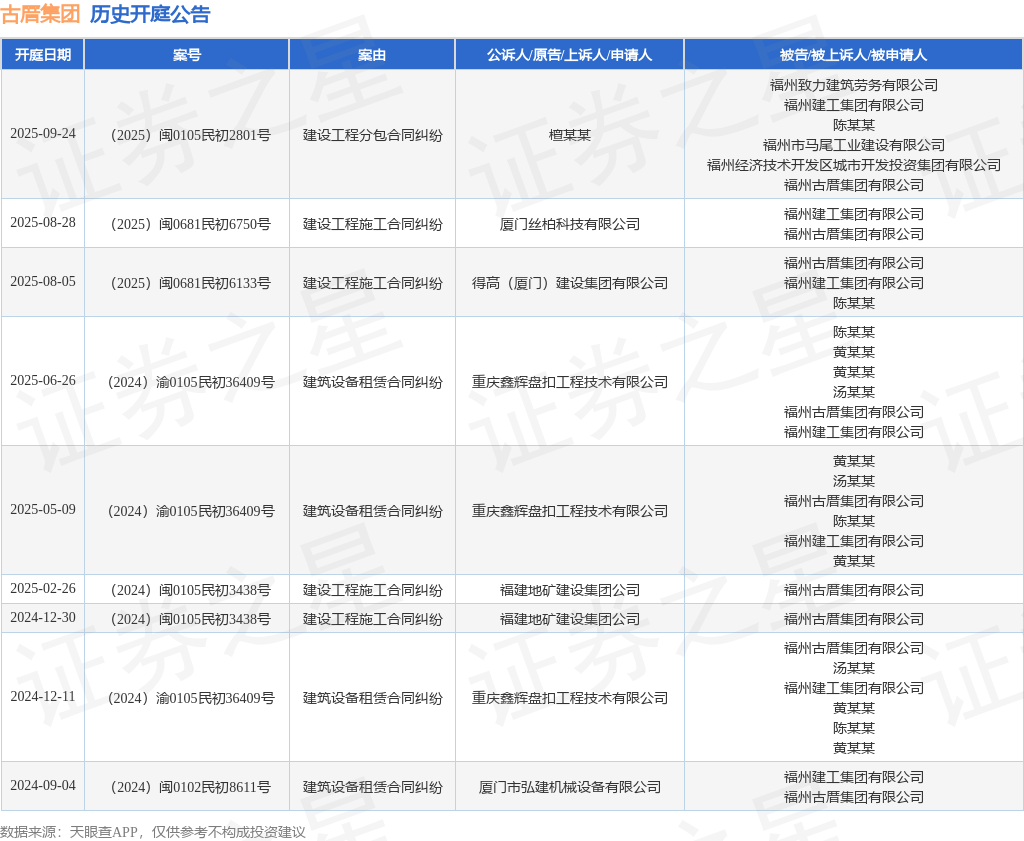Select the 开庭日期 column header

tap(43, 55)
